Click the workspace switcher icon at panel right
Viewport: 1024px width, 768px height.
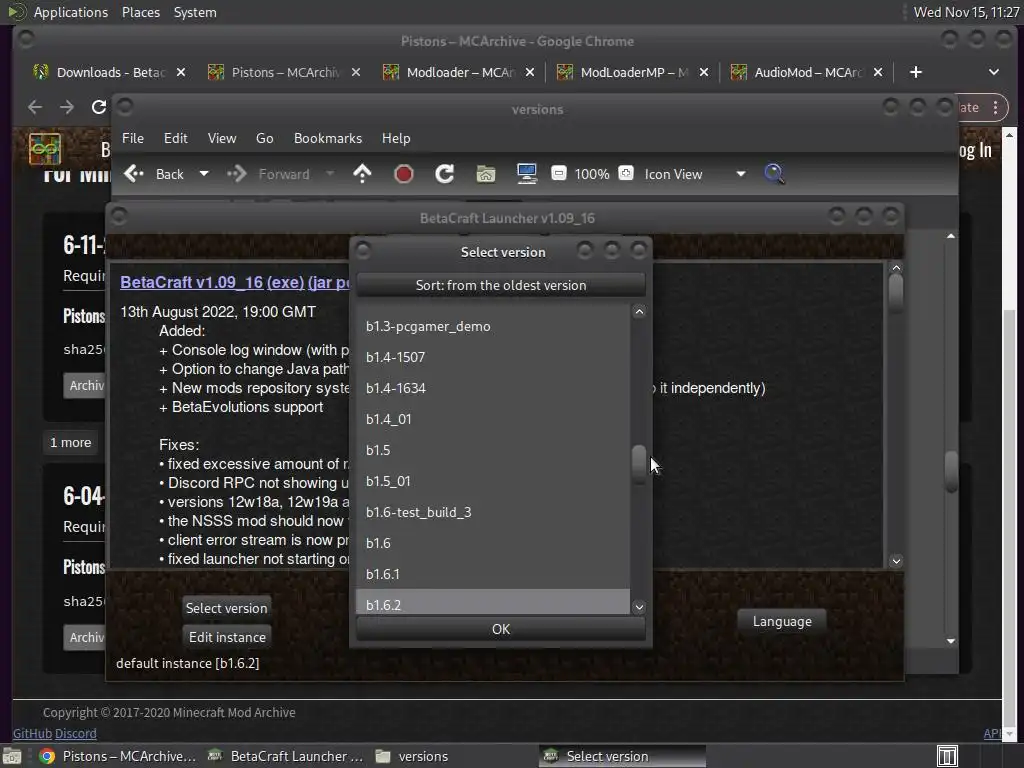coord(947,756)
